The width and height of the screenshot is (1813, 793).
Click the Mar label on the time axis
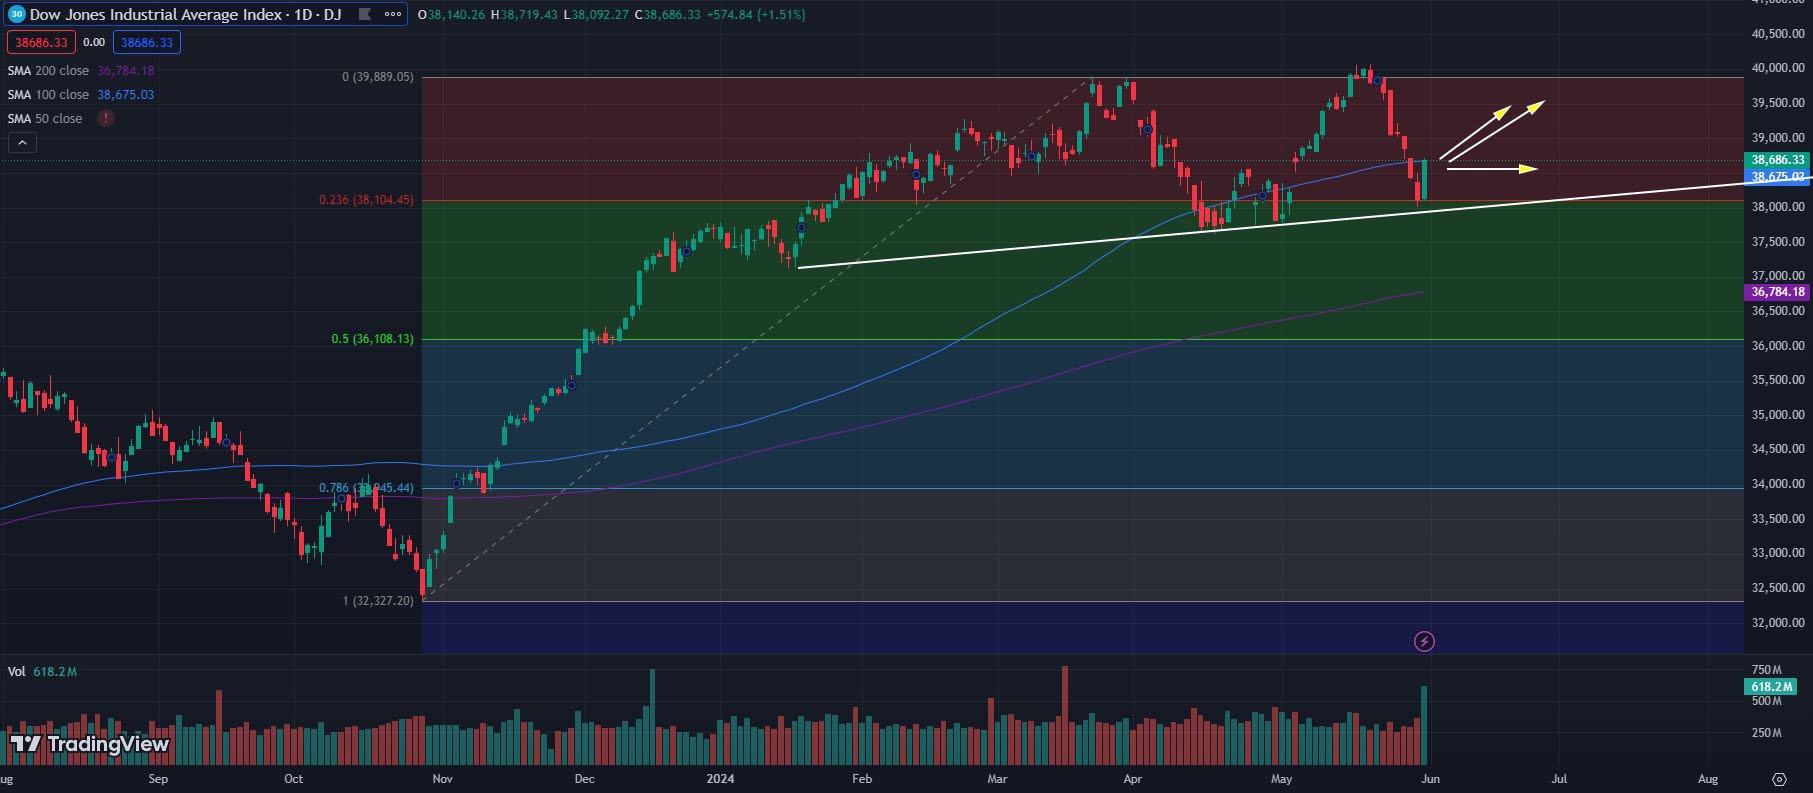tap(997, 779)
